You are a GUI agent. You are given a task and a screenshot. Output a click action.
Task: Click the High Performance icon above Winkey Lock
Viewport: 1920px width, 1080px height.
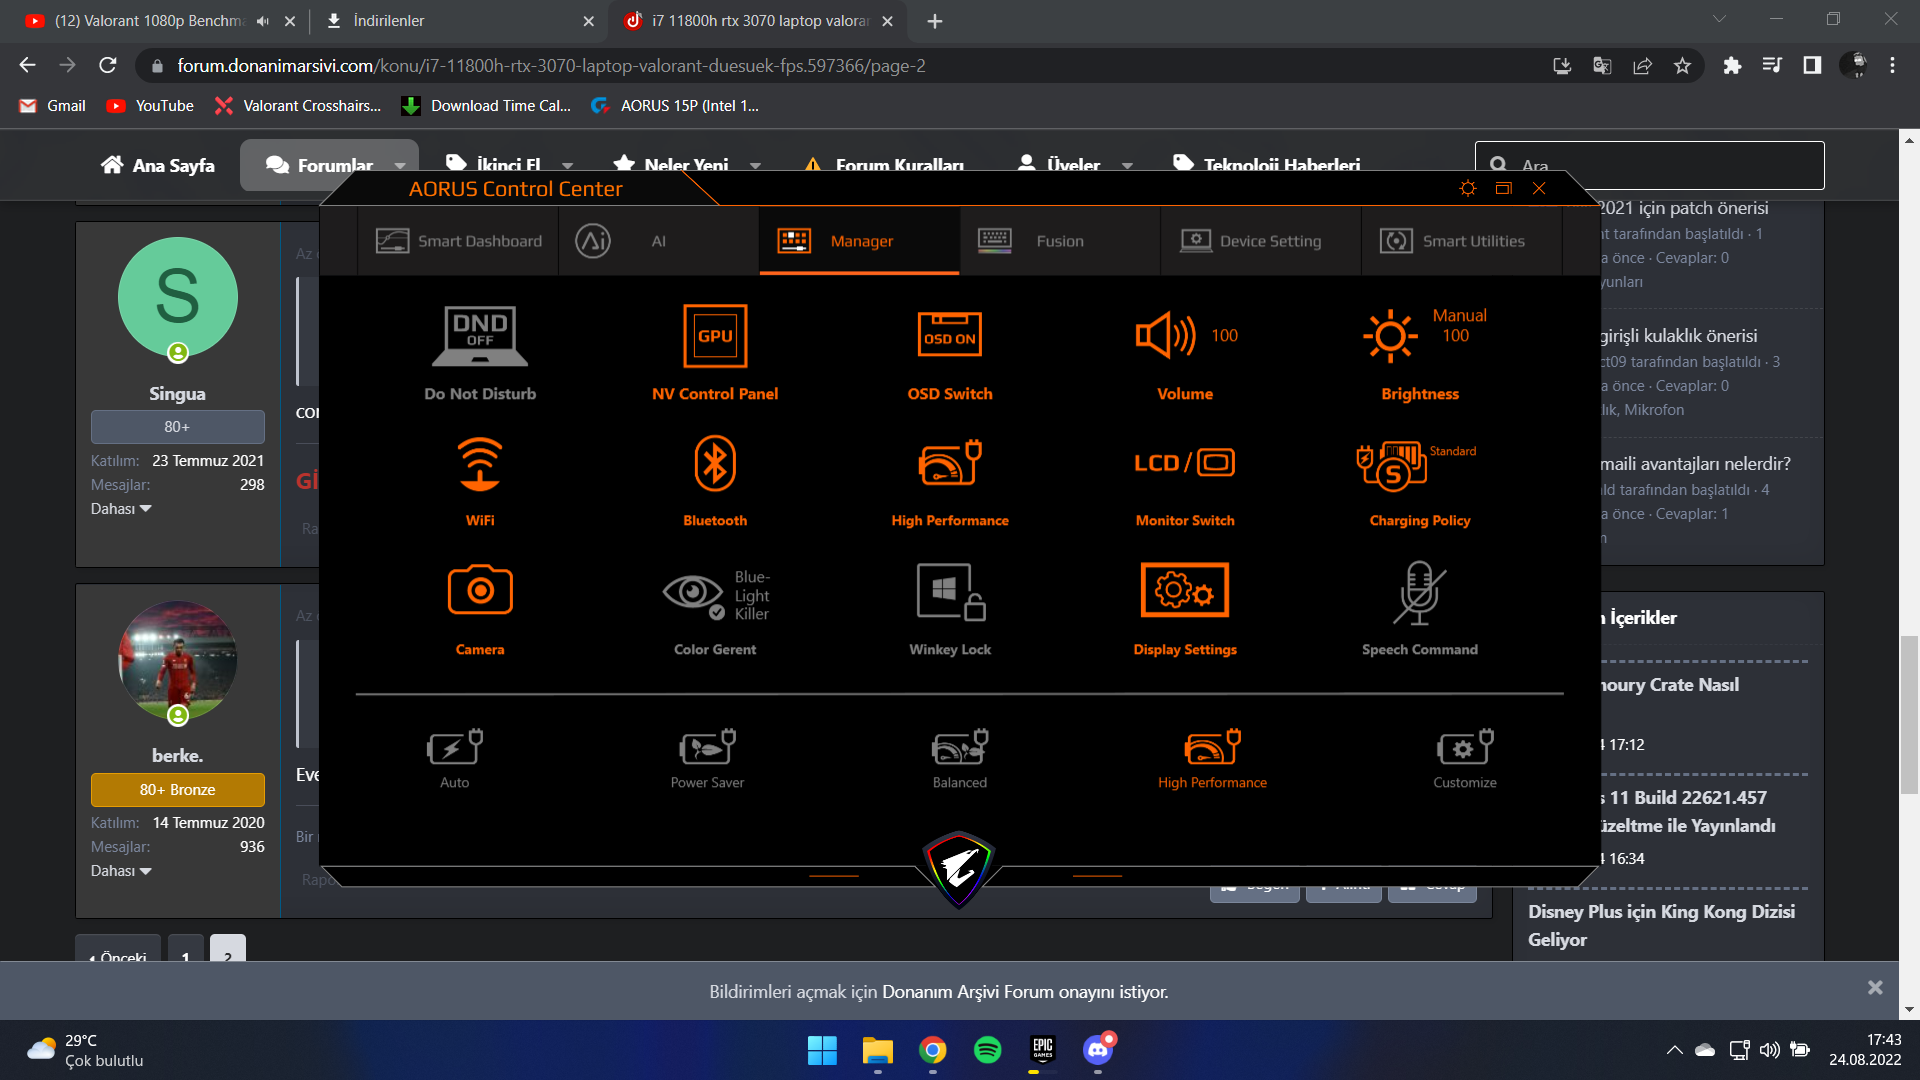pos(950,463)
